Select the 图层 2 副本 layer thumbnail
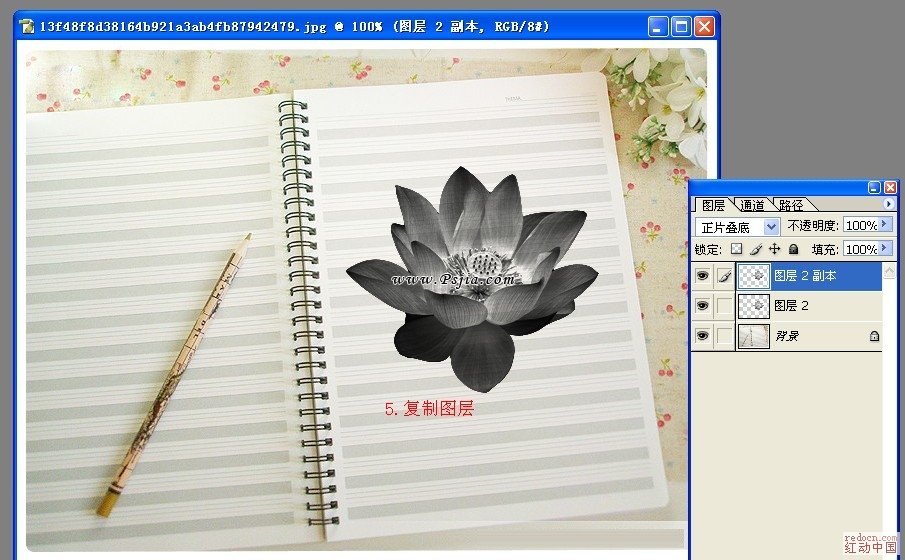 [754, 276]
